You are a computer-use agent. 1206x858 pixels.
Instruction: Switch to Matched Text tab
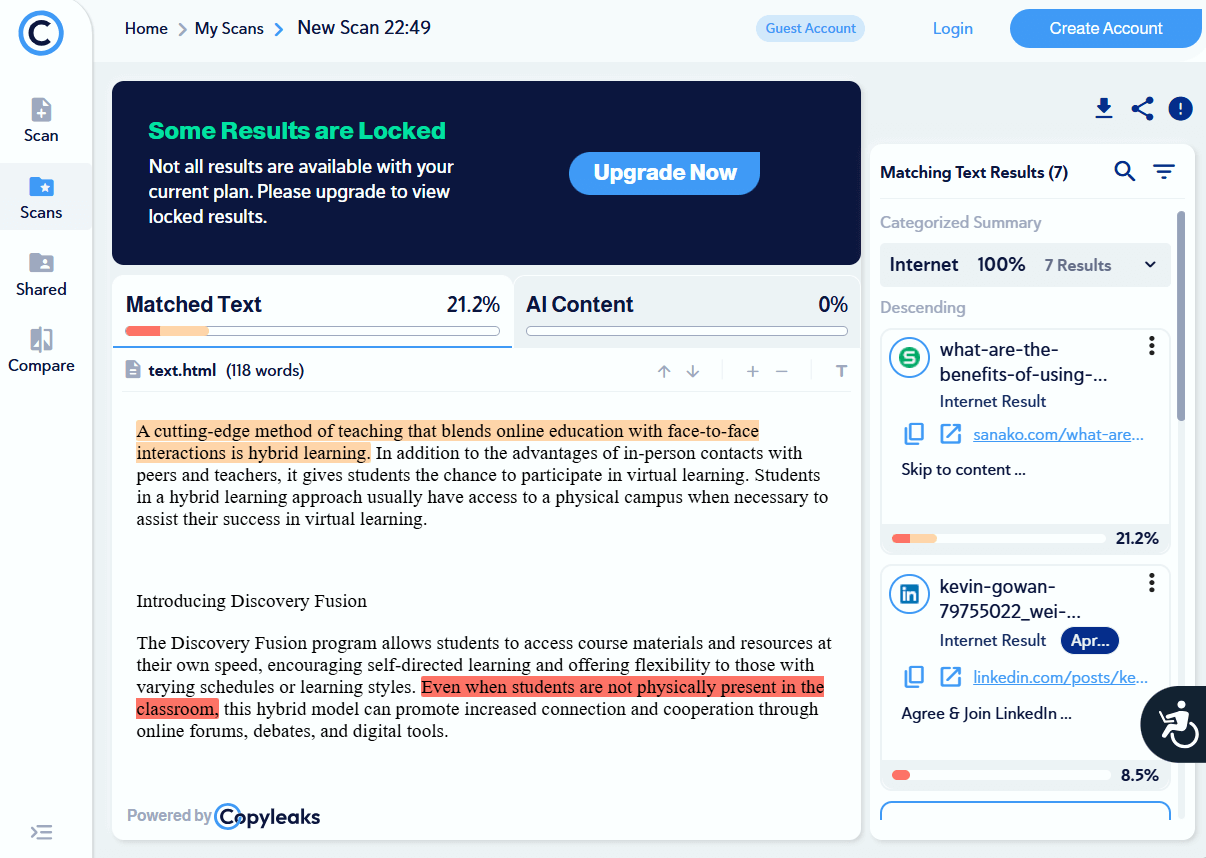(x=312, y=312)
